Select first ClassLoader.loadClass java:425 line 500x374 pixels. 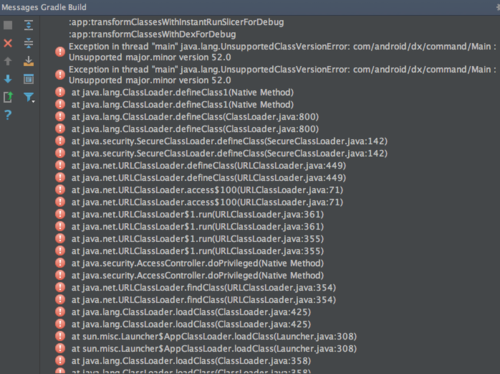191,312
